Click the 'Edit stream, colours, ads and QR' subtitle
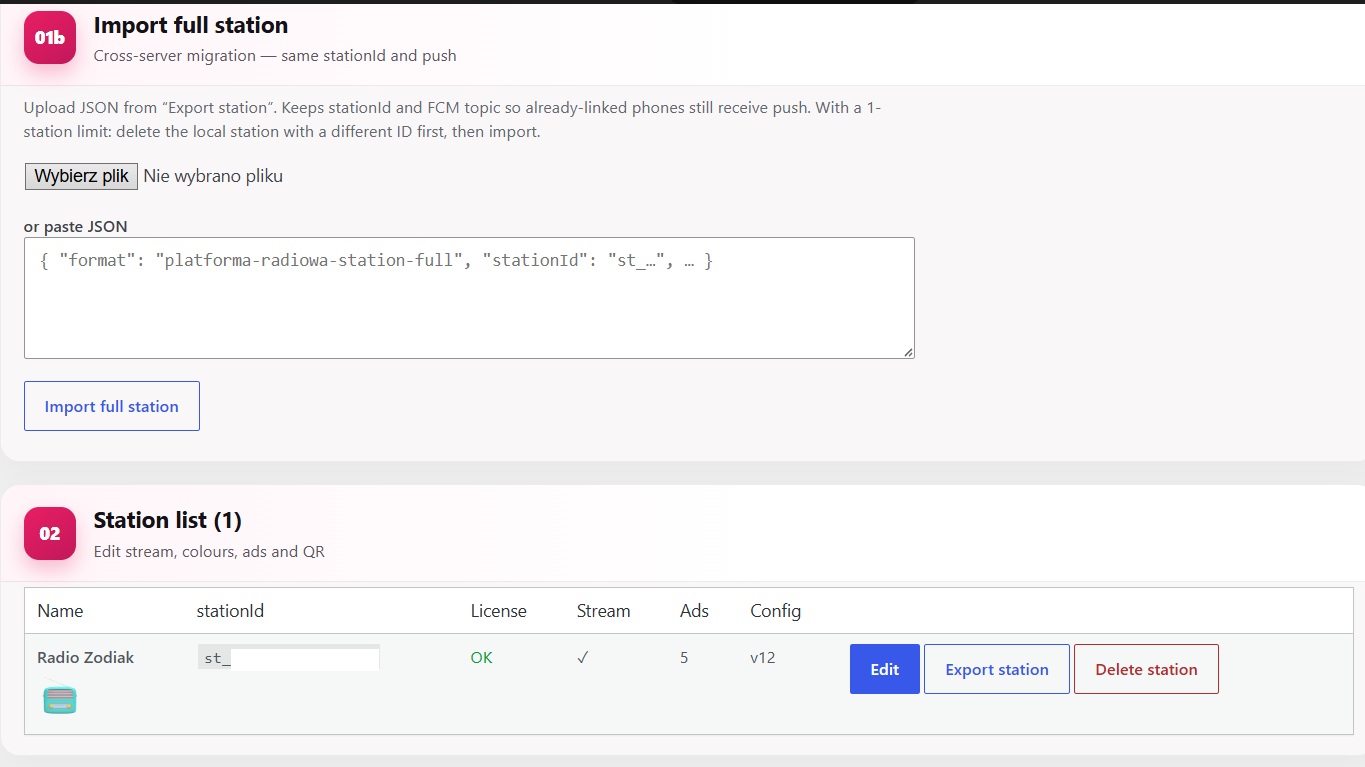The image size is (1365, 767). click(209, 551)
